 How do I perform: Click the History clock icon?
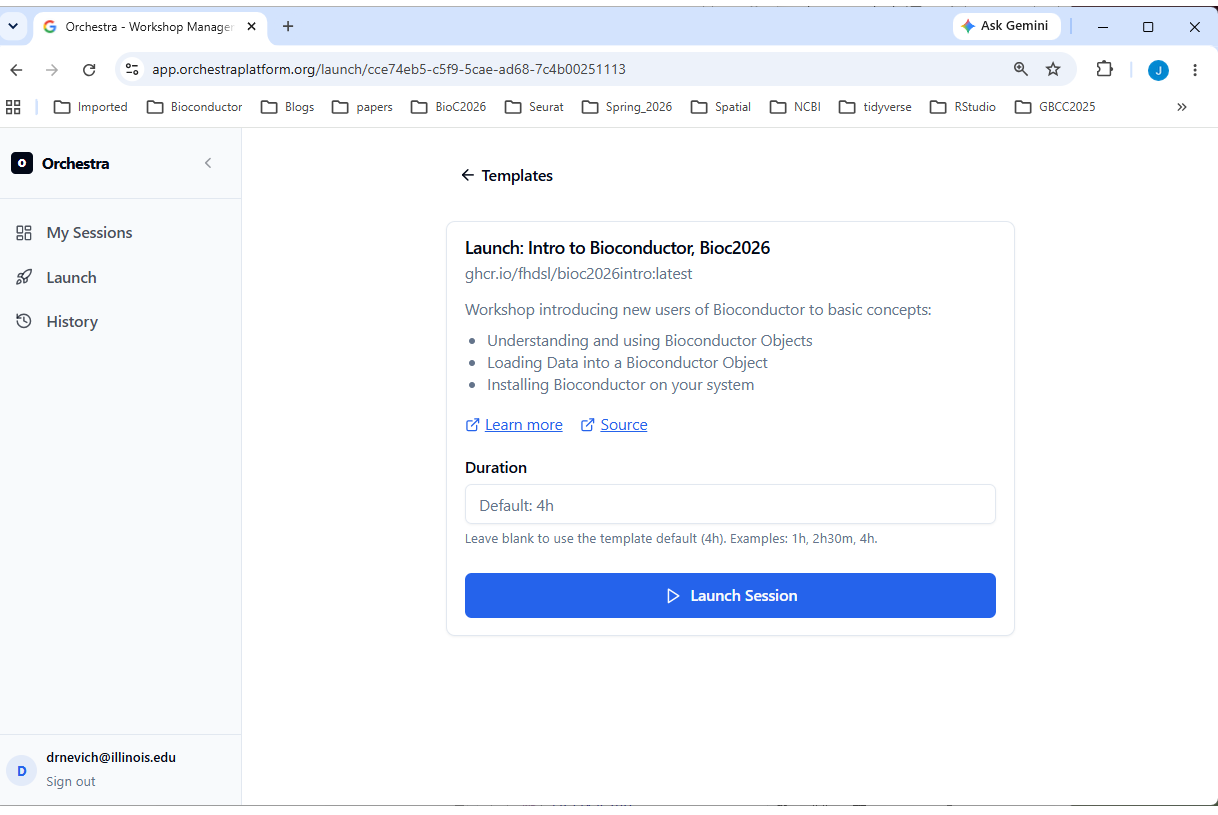24,321
